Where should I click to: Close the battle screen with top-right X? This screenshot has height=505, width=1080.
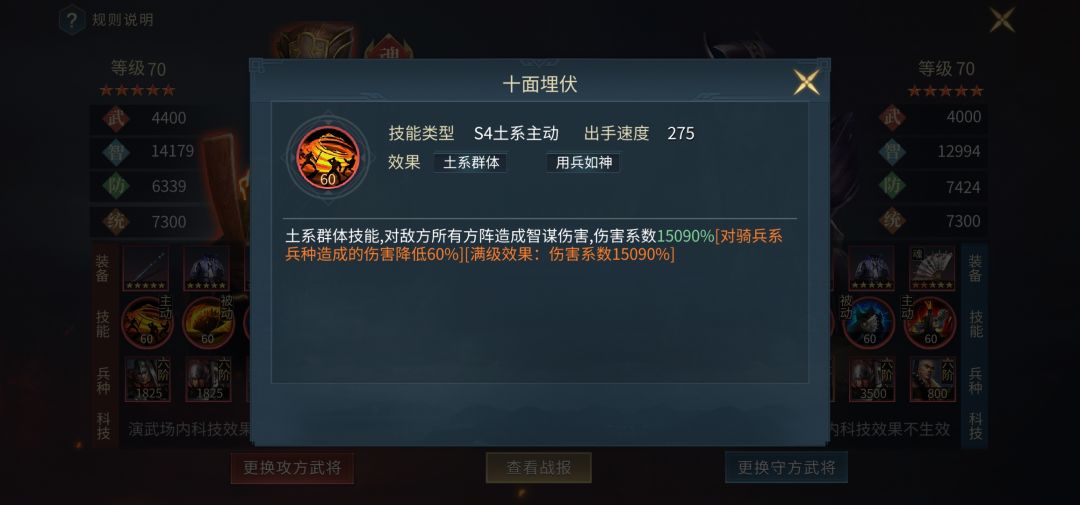pos(1002,20)
